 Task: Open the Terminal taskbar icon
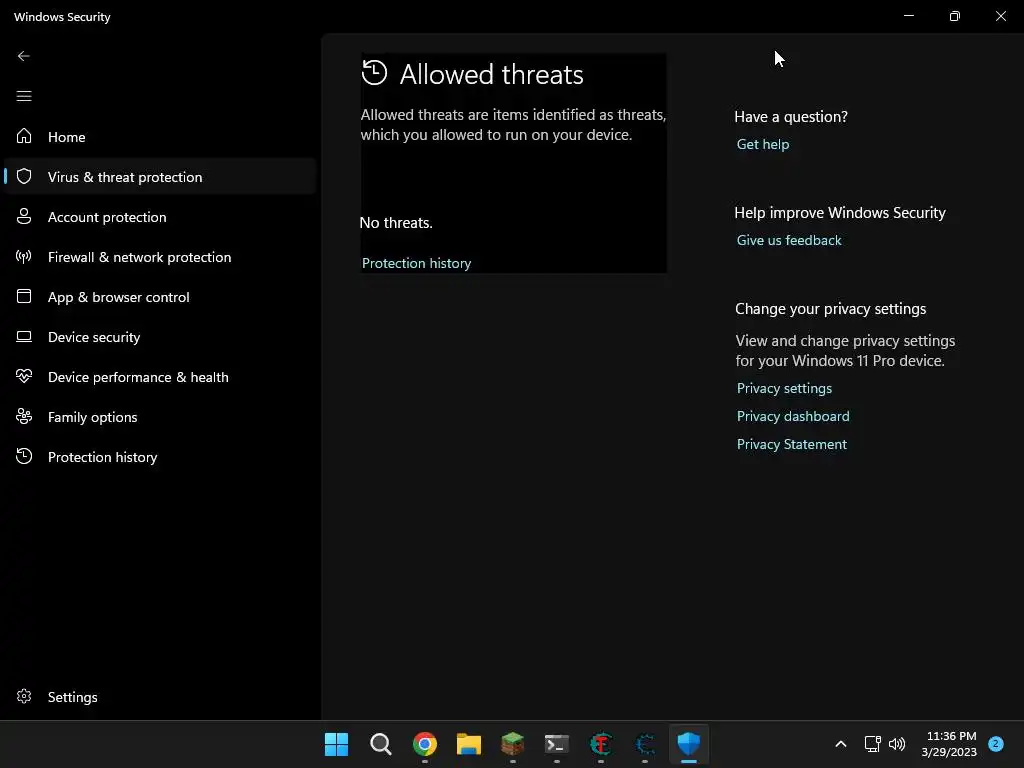tap(556, 744)
